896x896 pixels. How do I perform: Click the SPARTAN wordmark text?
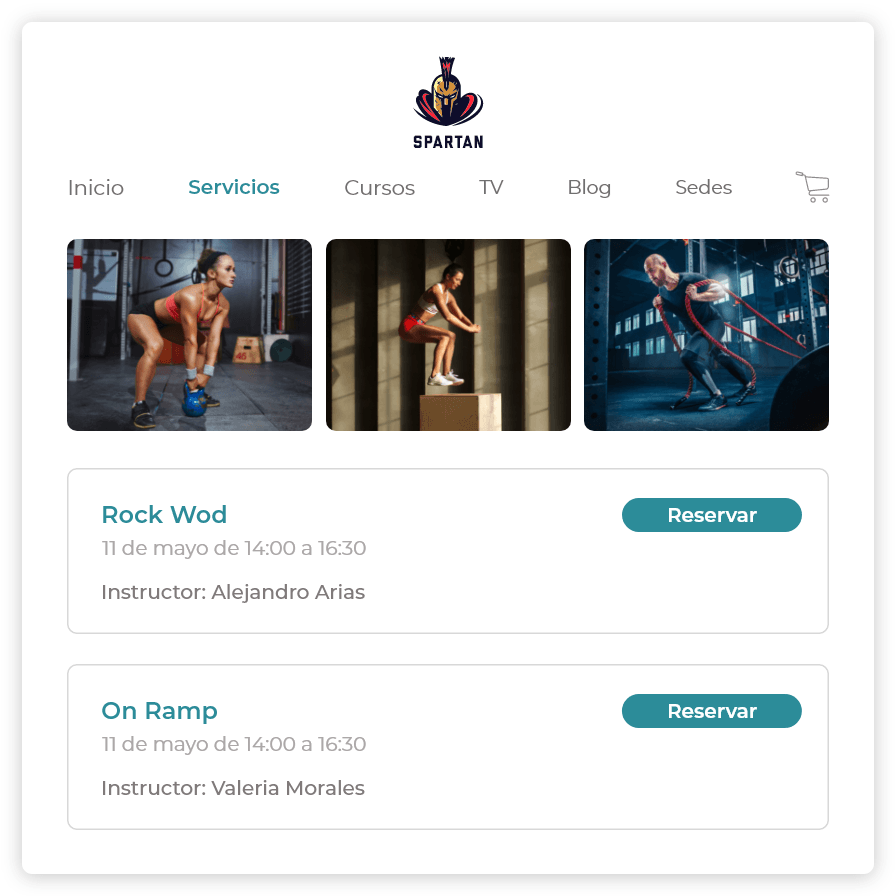448,142
